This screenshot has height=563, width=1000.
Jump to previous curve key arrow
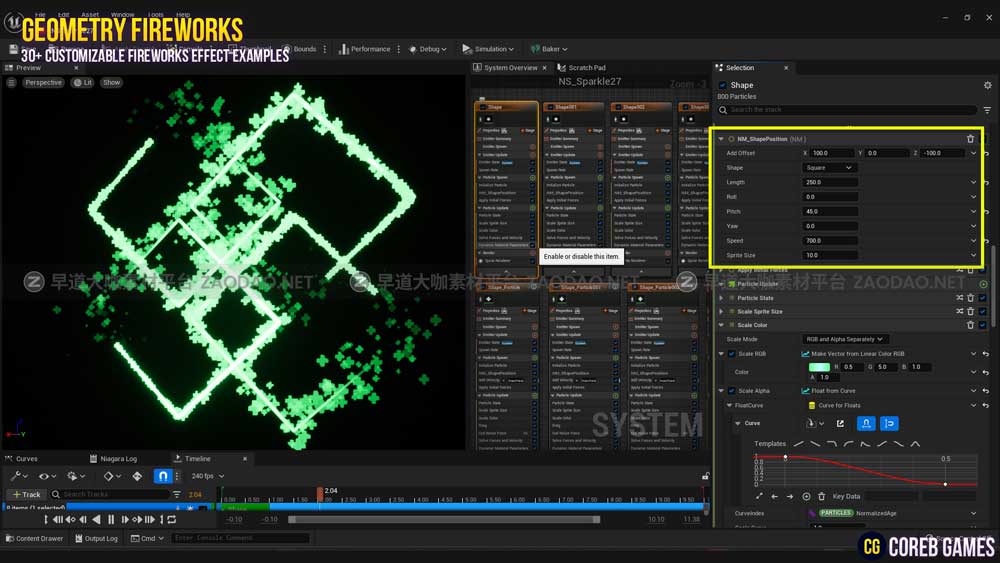pos(774,496)
